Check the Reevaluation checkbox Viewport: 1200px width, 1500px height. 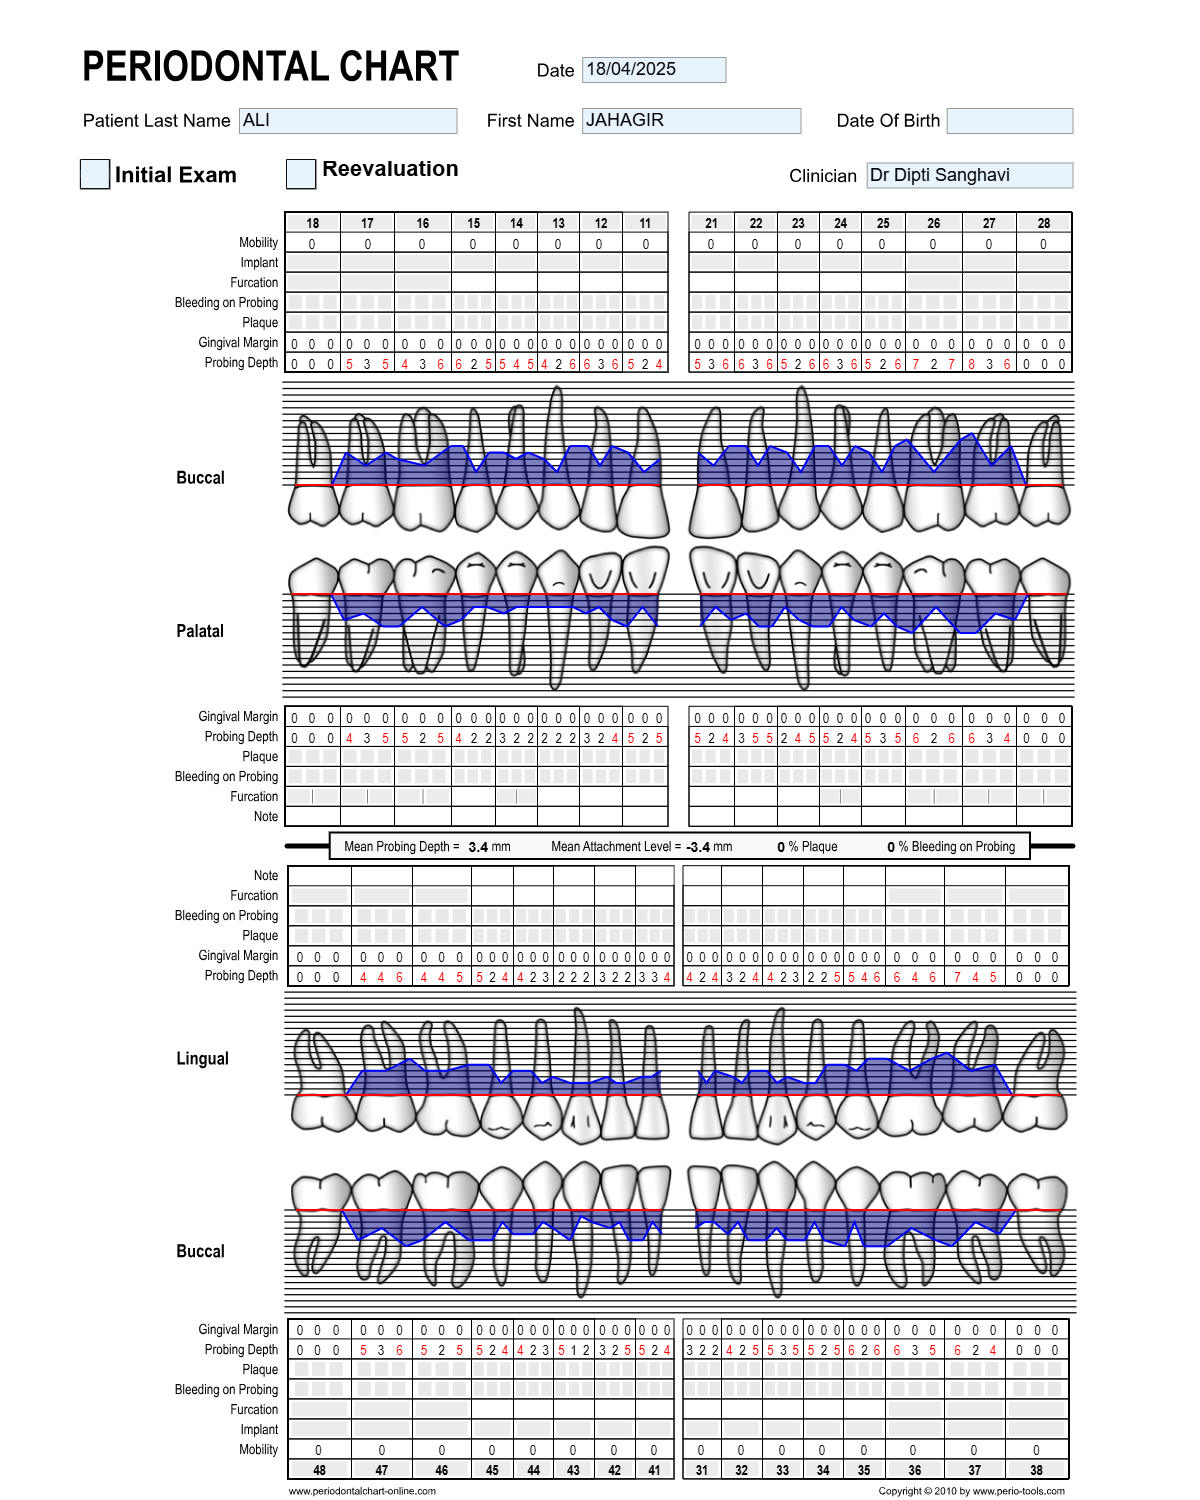301,174
